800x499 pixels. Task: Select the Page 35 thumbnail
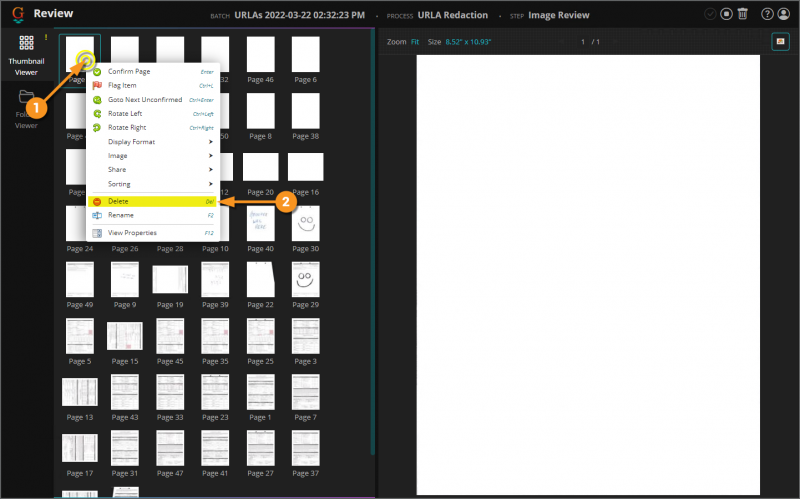[215, 336]
